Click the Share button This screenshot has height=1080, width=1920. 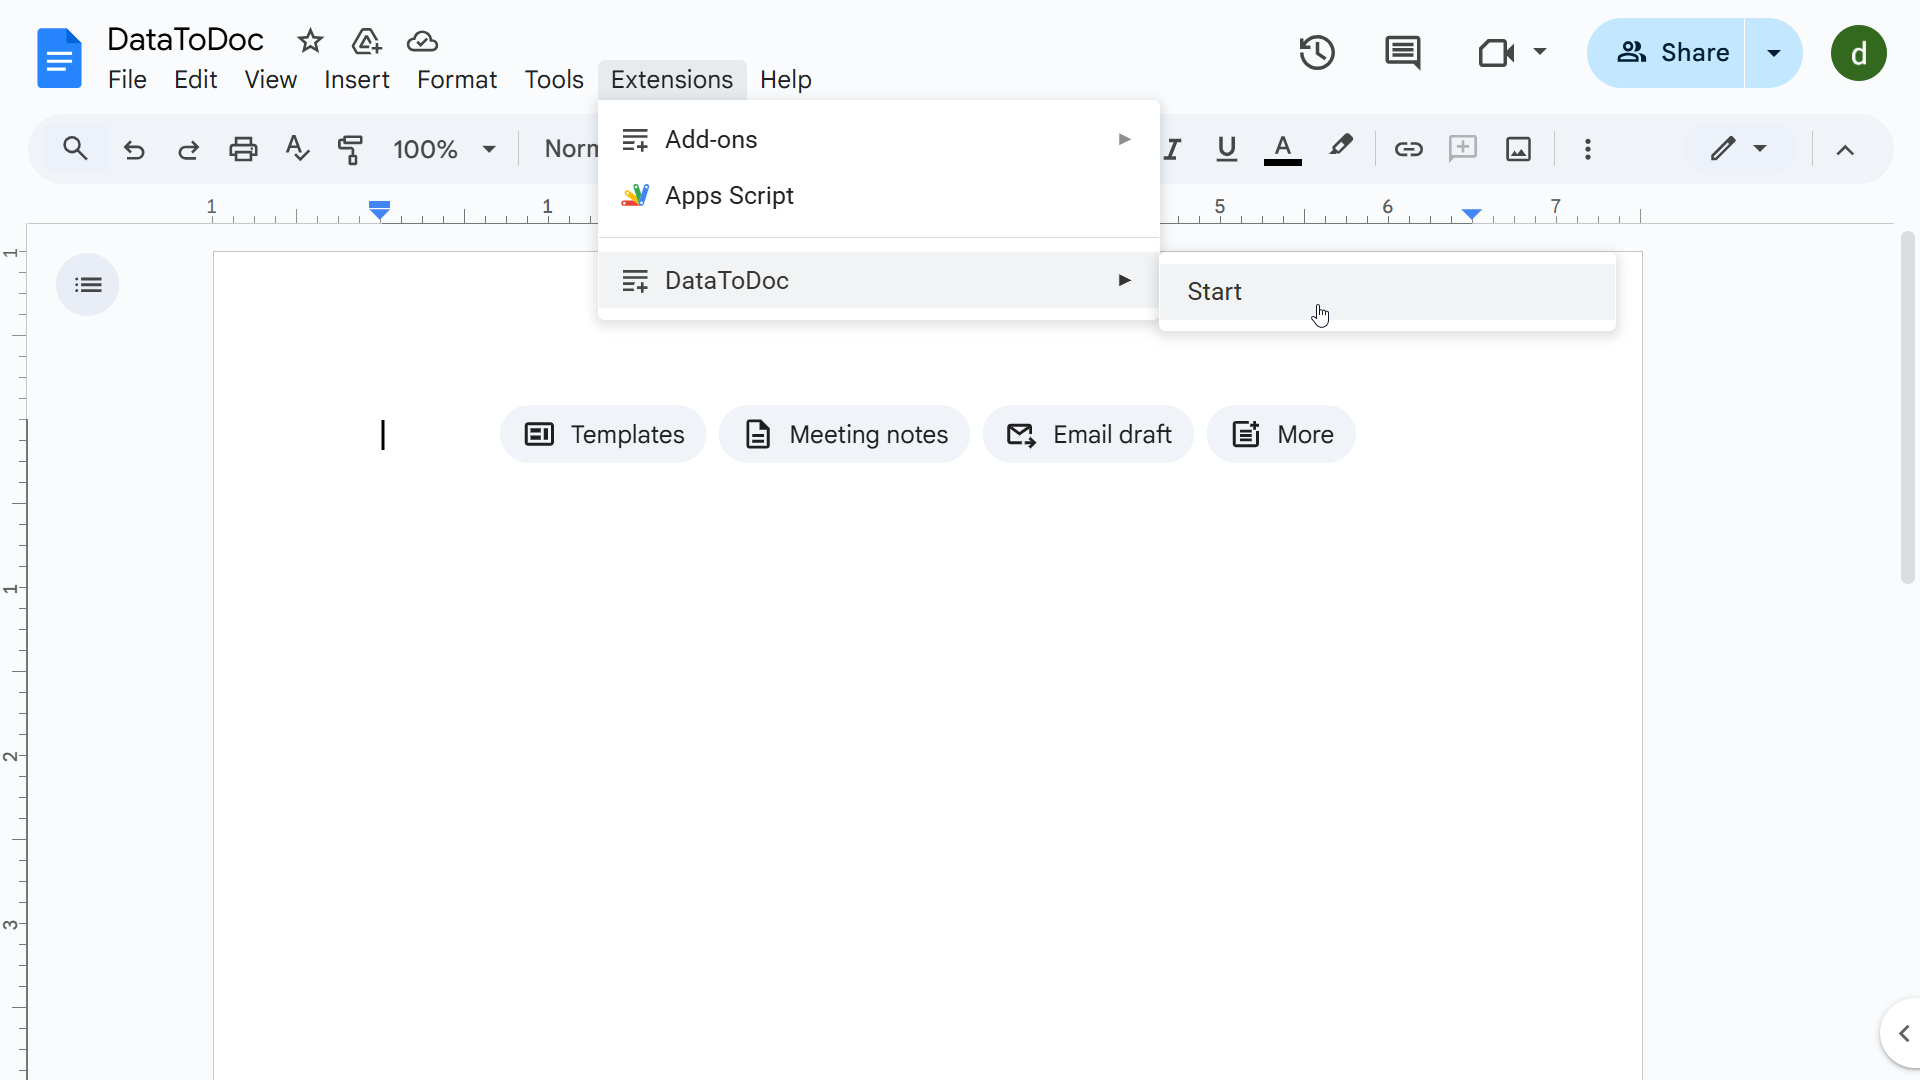pyautogui.click(x=1666, y=53)
